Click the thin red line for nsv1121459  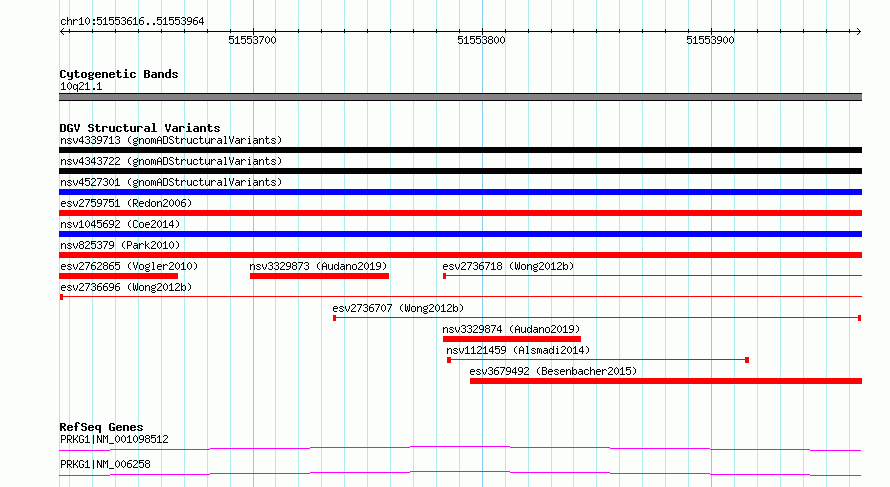pyautogui.click(x=598, y=360)
